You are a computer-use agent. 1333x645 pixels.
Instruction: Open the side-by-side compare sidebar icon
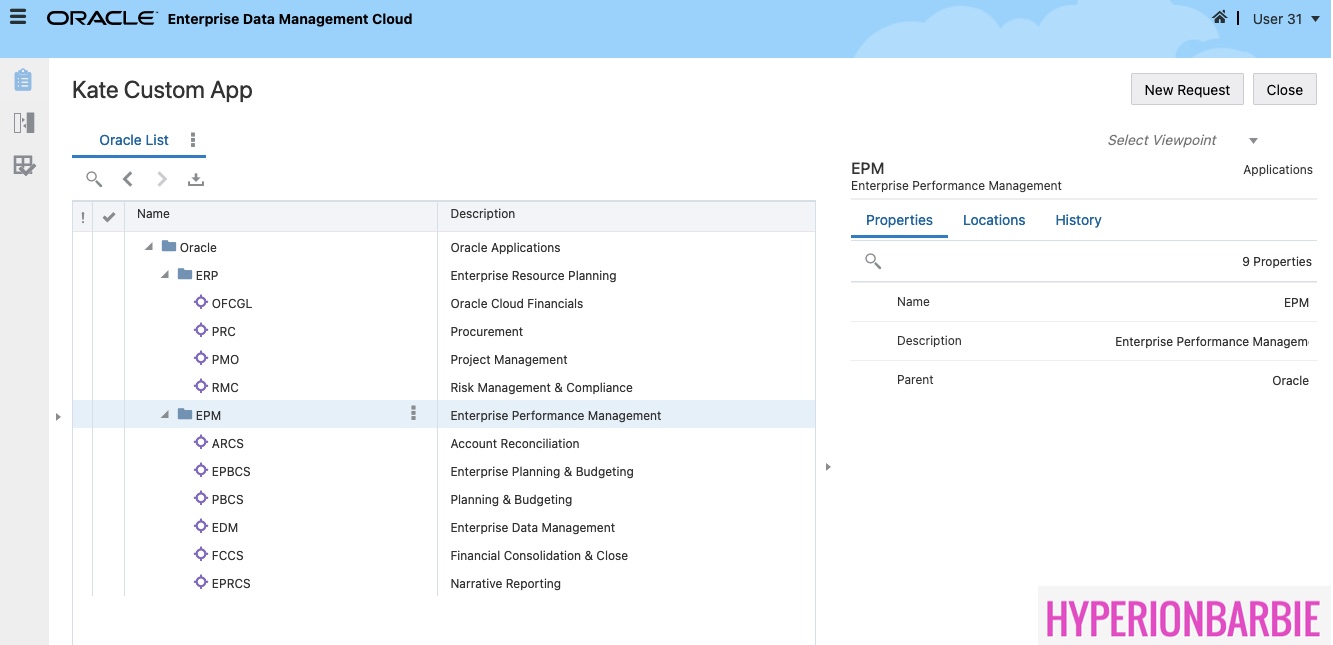[x=23, y=123]
